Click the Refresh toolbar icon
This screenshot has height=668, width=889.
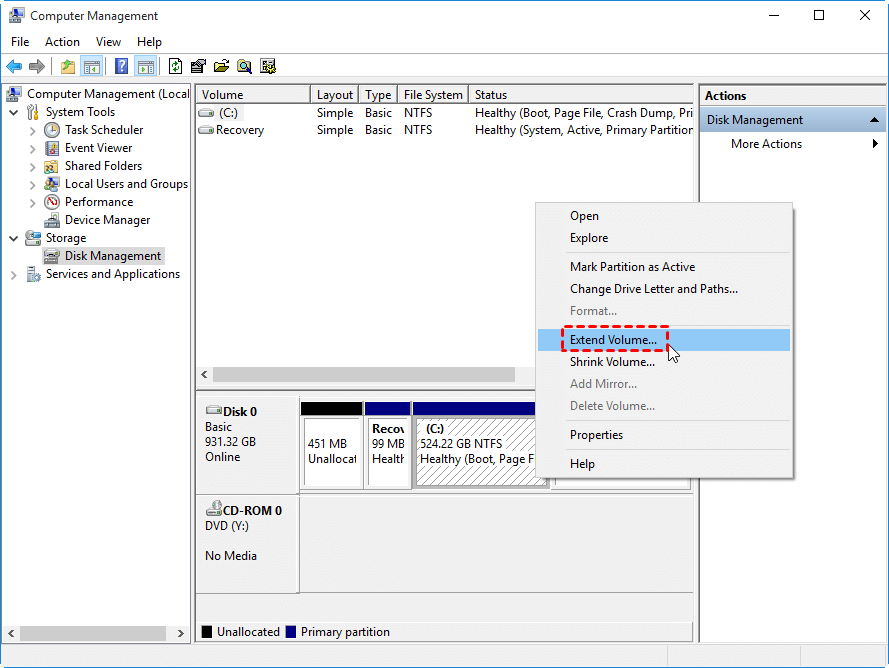pos(176,67)
